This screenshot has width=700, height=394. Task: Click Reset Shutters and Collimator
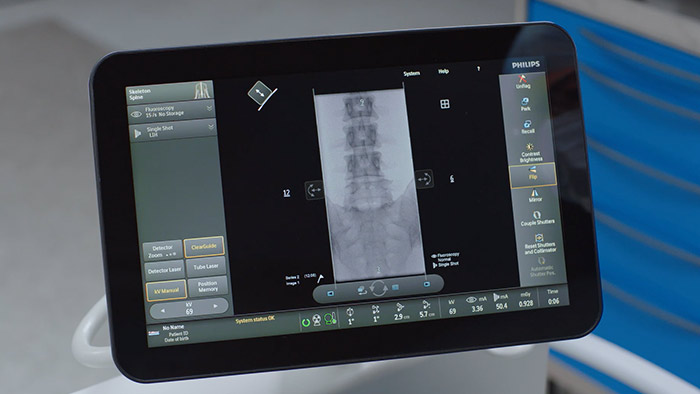tap(539, 244)
